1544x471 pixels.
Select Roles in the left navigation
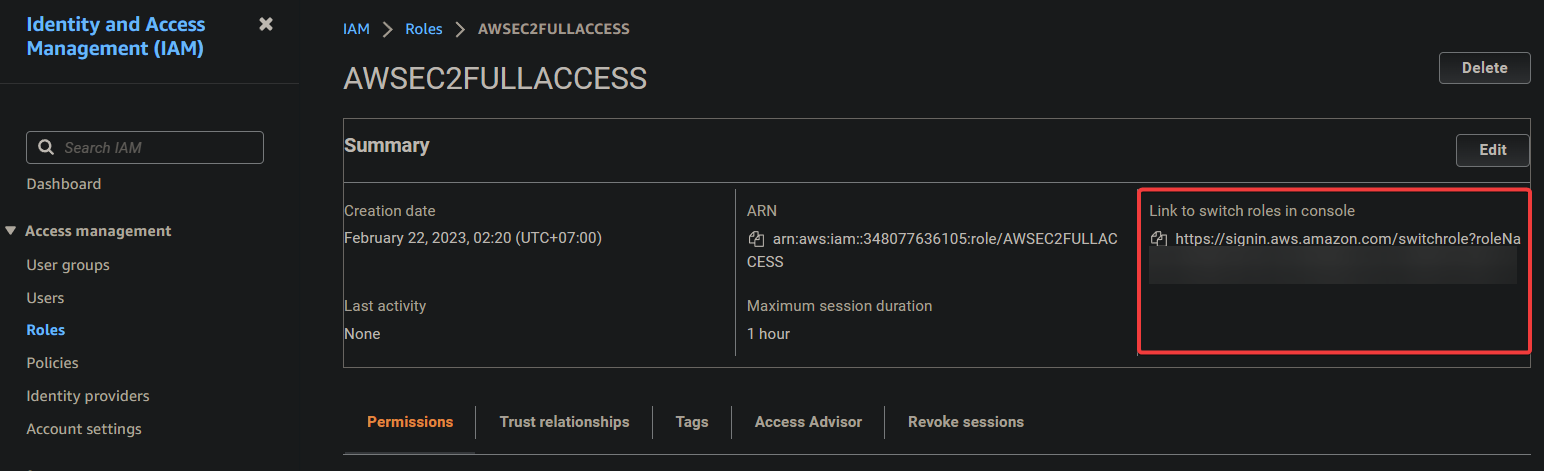coord(46,330)
